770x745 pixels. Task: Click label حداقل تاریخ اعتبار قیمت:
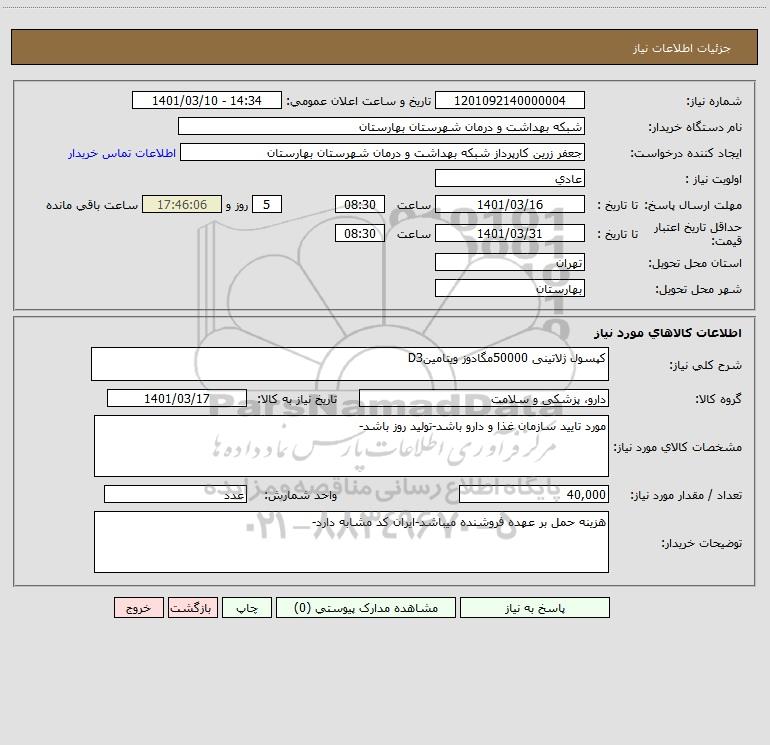(x=697, y=234)
